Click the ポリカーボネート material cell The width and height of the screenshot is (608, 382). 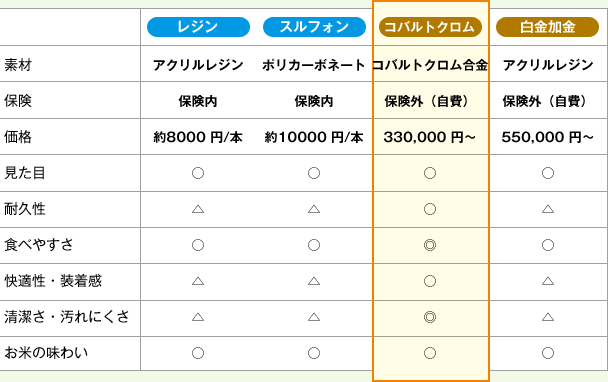tap(314, 65)
